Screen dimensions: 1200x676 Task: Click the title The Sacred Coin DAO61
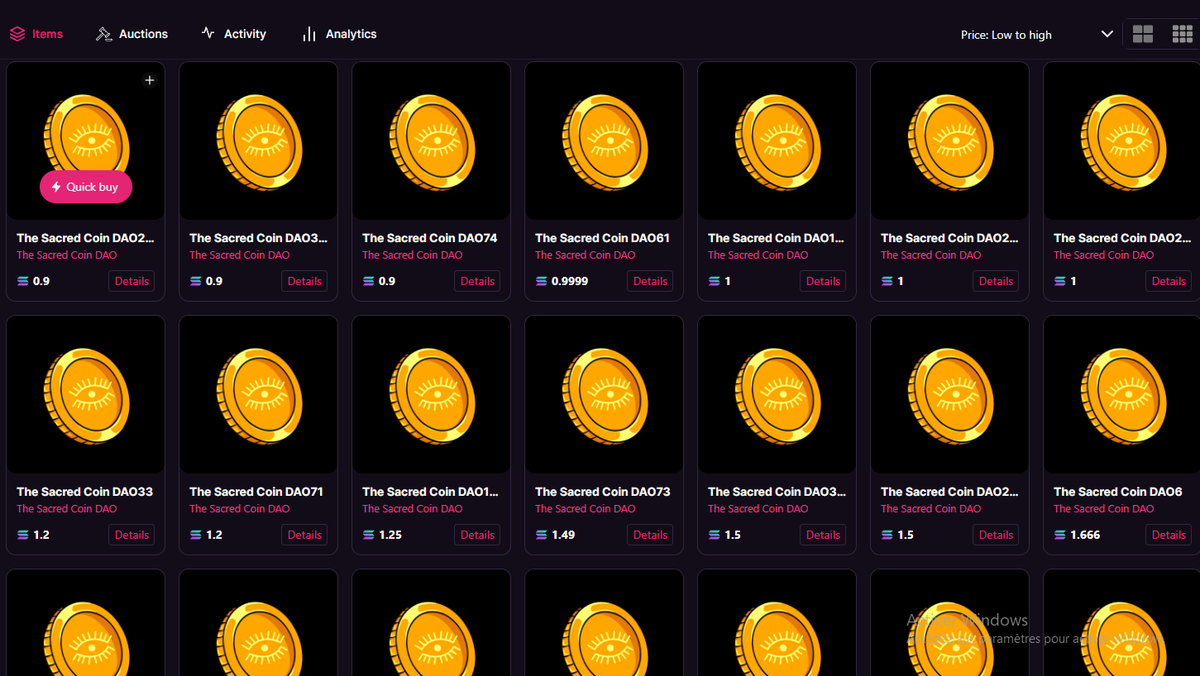pyautogui.click(x=602, y=238)
